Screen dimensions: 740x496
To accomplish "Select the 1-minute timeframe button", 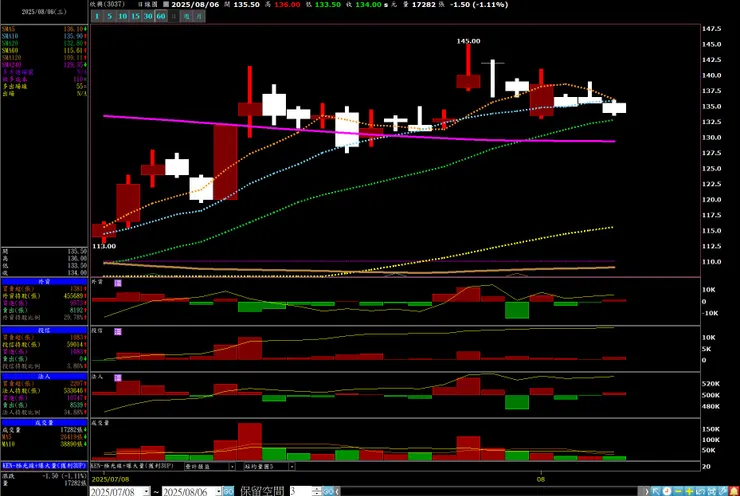I will click(x=97, y=16).
